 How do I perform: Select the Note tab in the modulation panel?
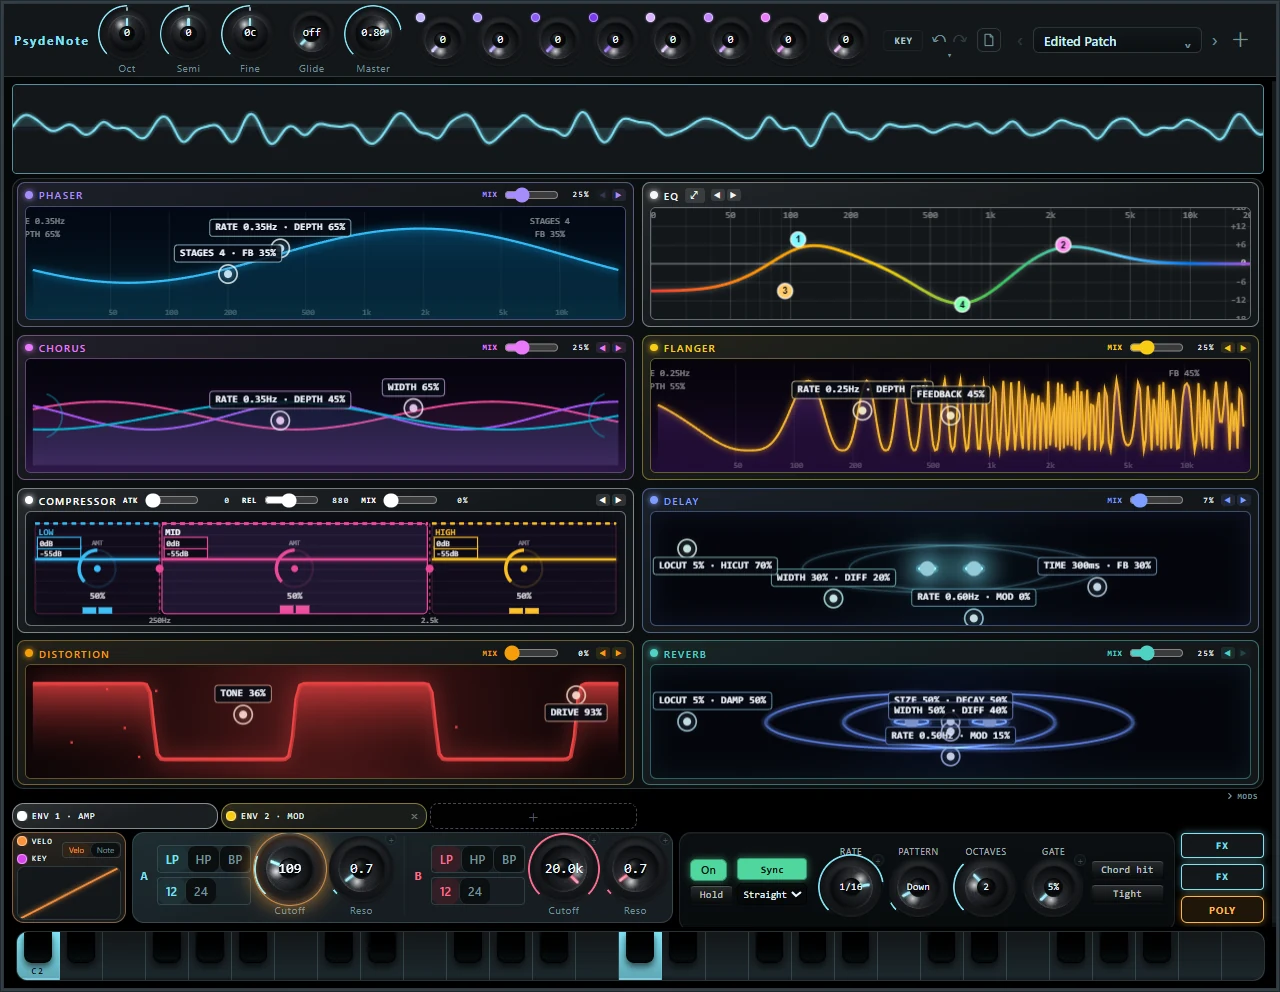click(x=105, y=850)
